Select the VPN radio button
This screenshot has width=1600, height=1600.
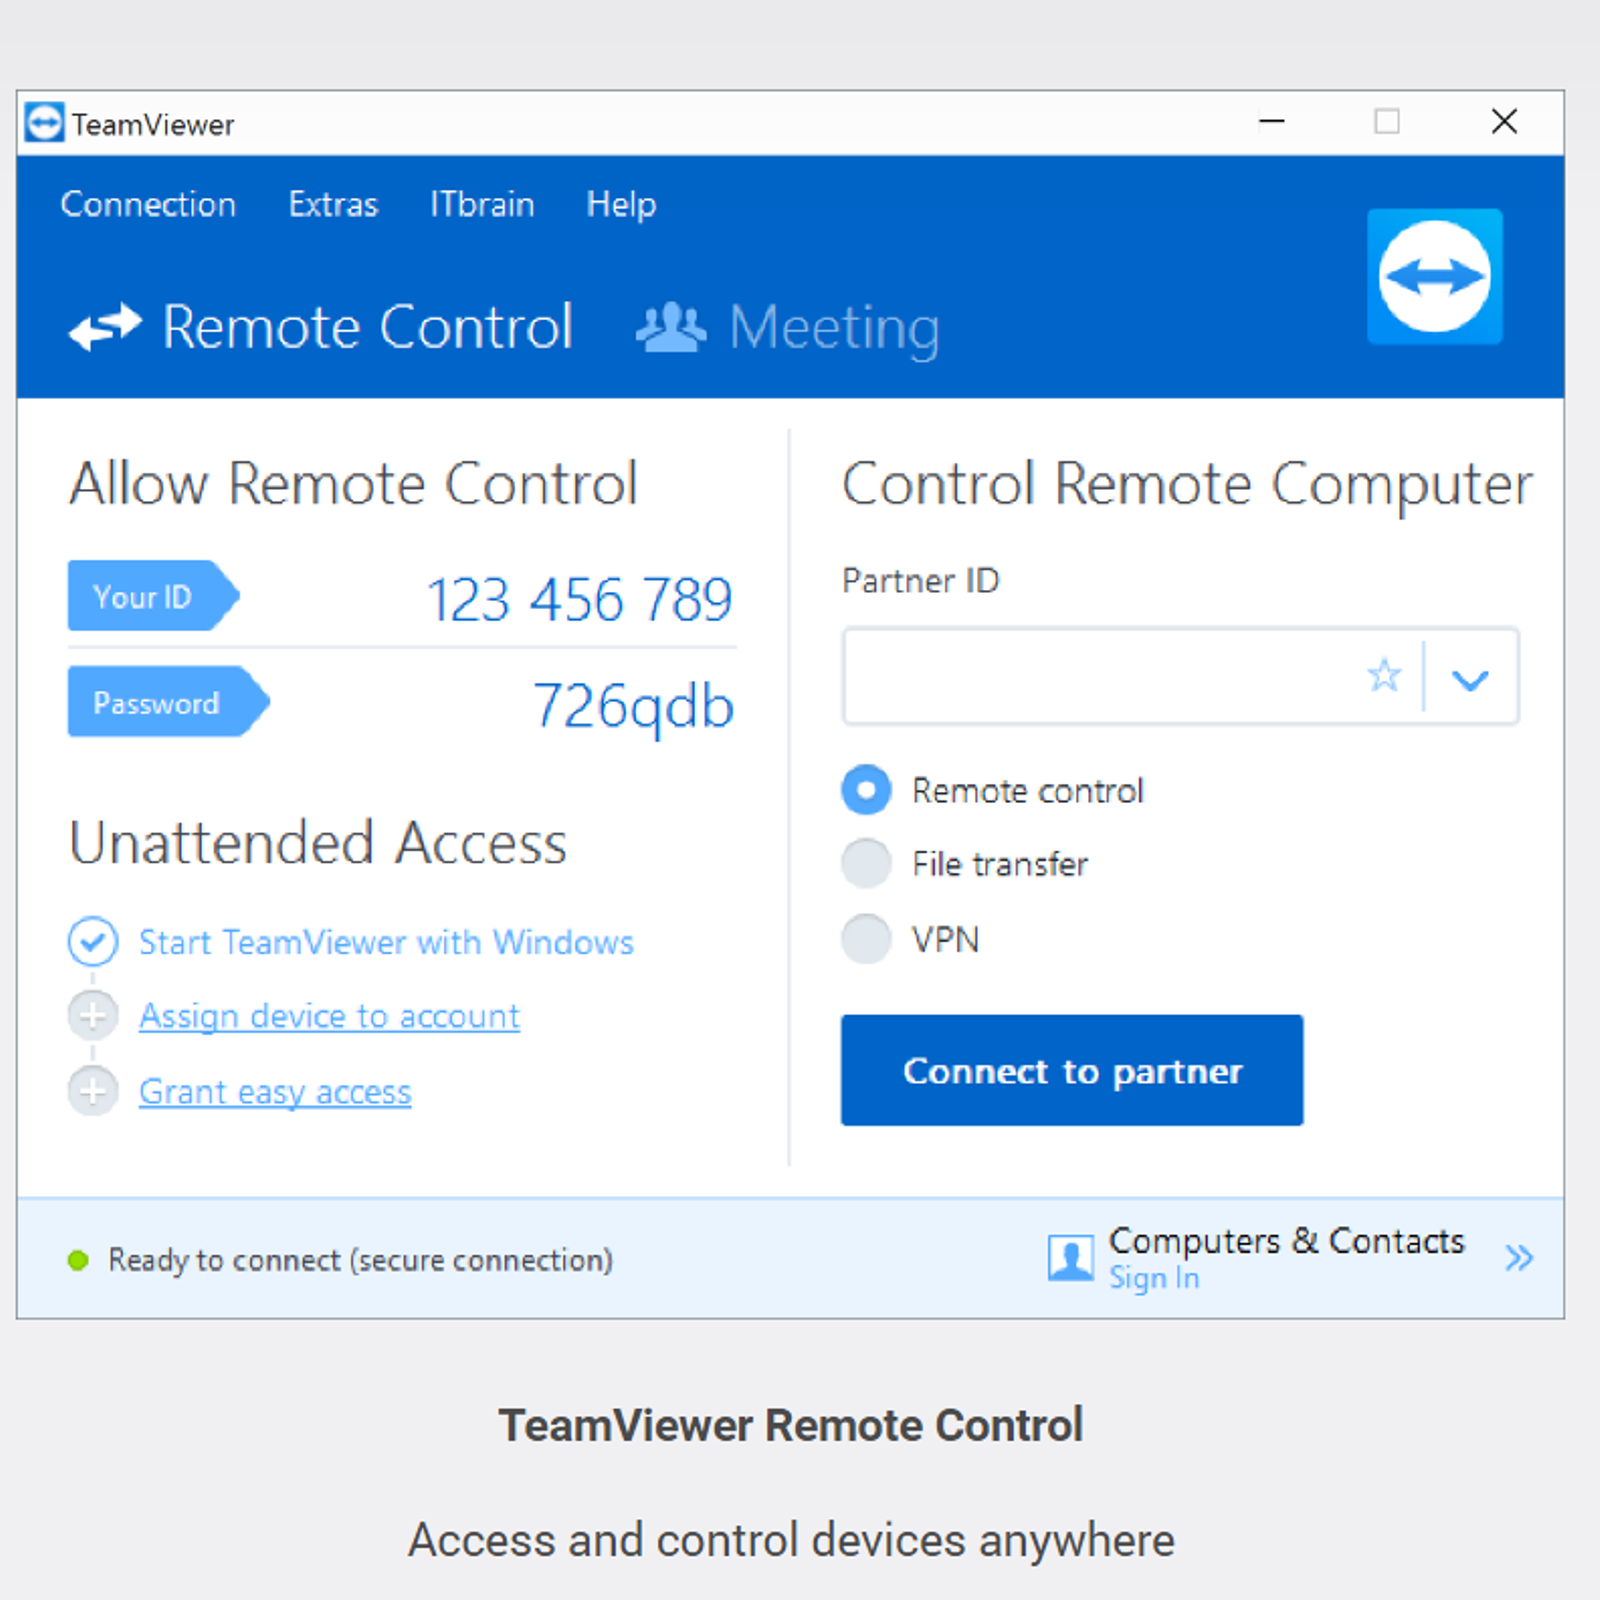[x=866, y=939]
